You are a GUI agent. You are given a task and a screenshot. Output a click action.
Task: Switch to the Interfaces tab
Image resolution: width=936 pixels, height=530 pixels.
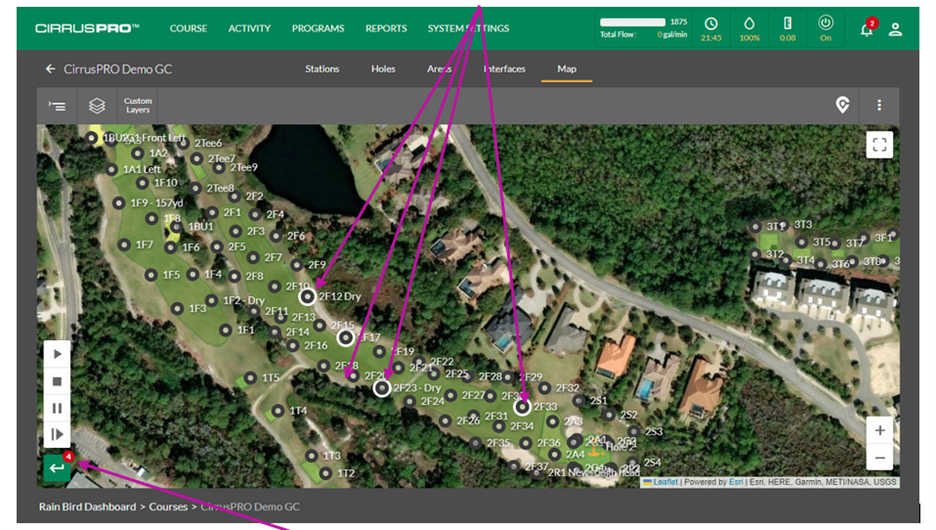point(504,69)
